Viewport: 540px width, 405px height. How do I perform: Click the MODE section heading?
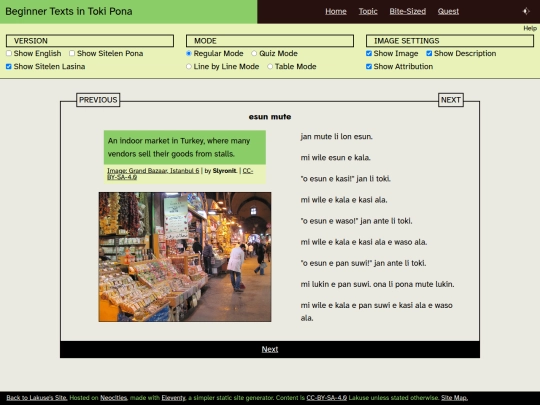[270, 41]
